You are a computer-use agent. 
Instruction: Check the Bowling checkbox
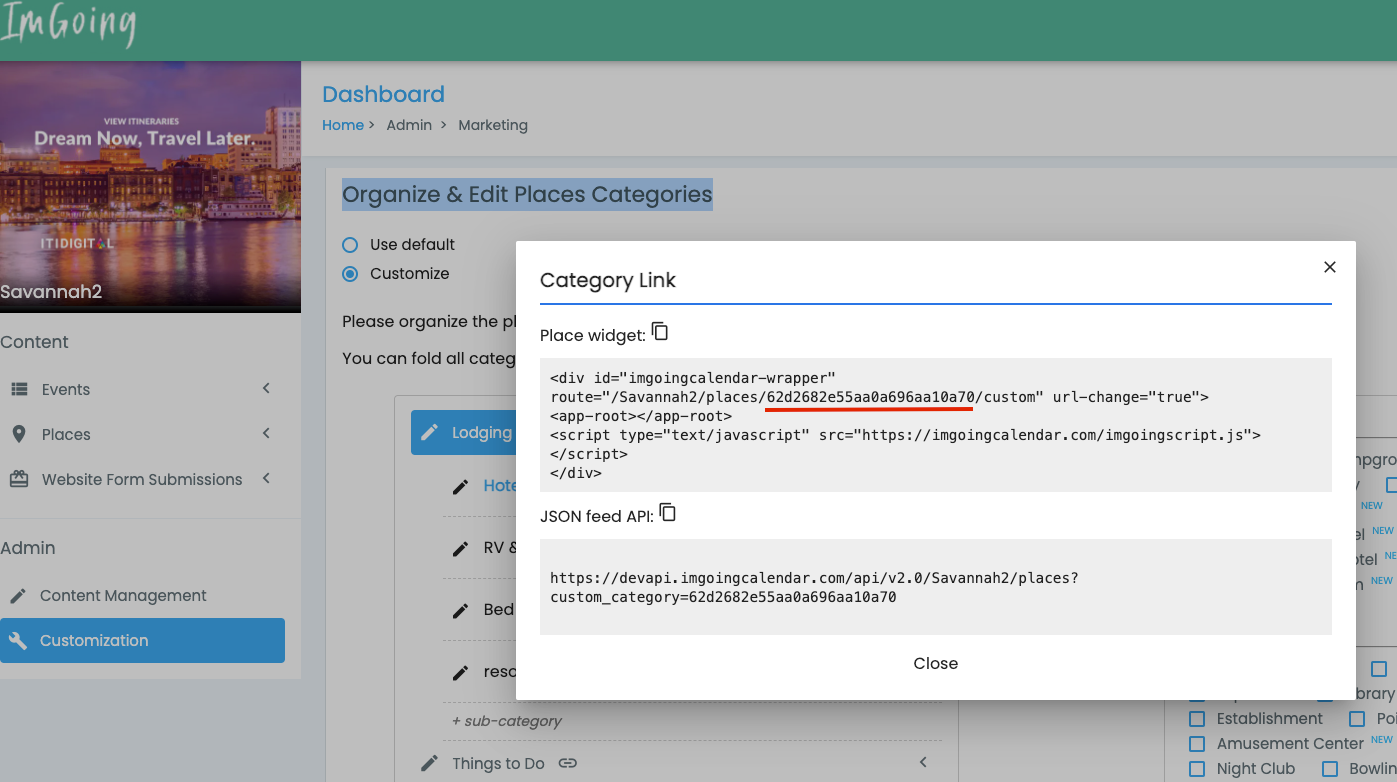coord(1330,769)
